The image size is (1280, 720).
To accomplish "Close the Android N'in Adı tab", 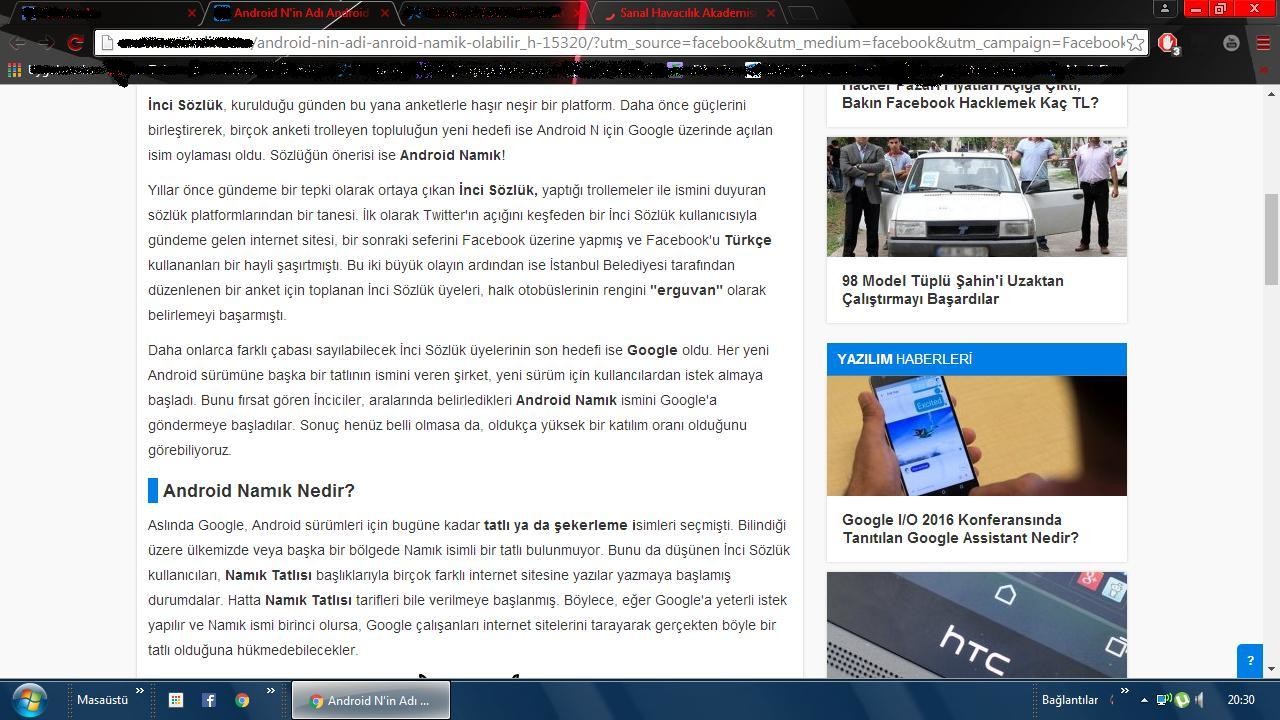I will (x=385, y=13).
